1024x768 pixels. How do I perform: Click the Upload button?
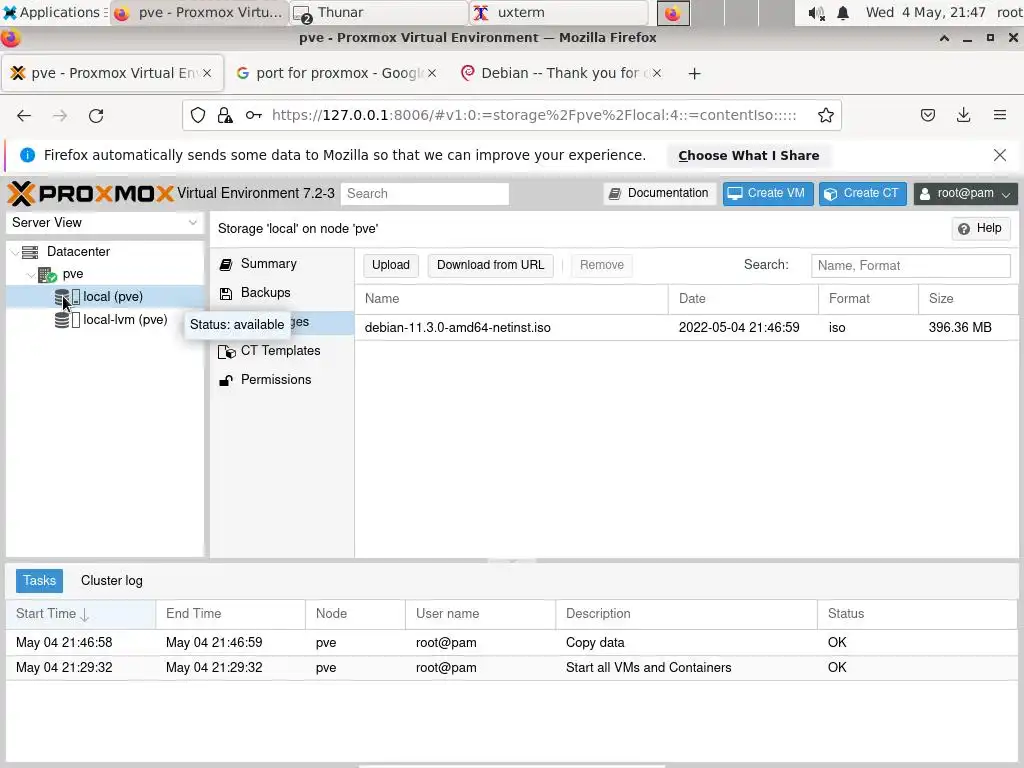click(391, 265)
